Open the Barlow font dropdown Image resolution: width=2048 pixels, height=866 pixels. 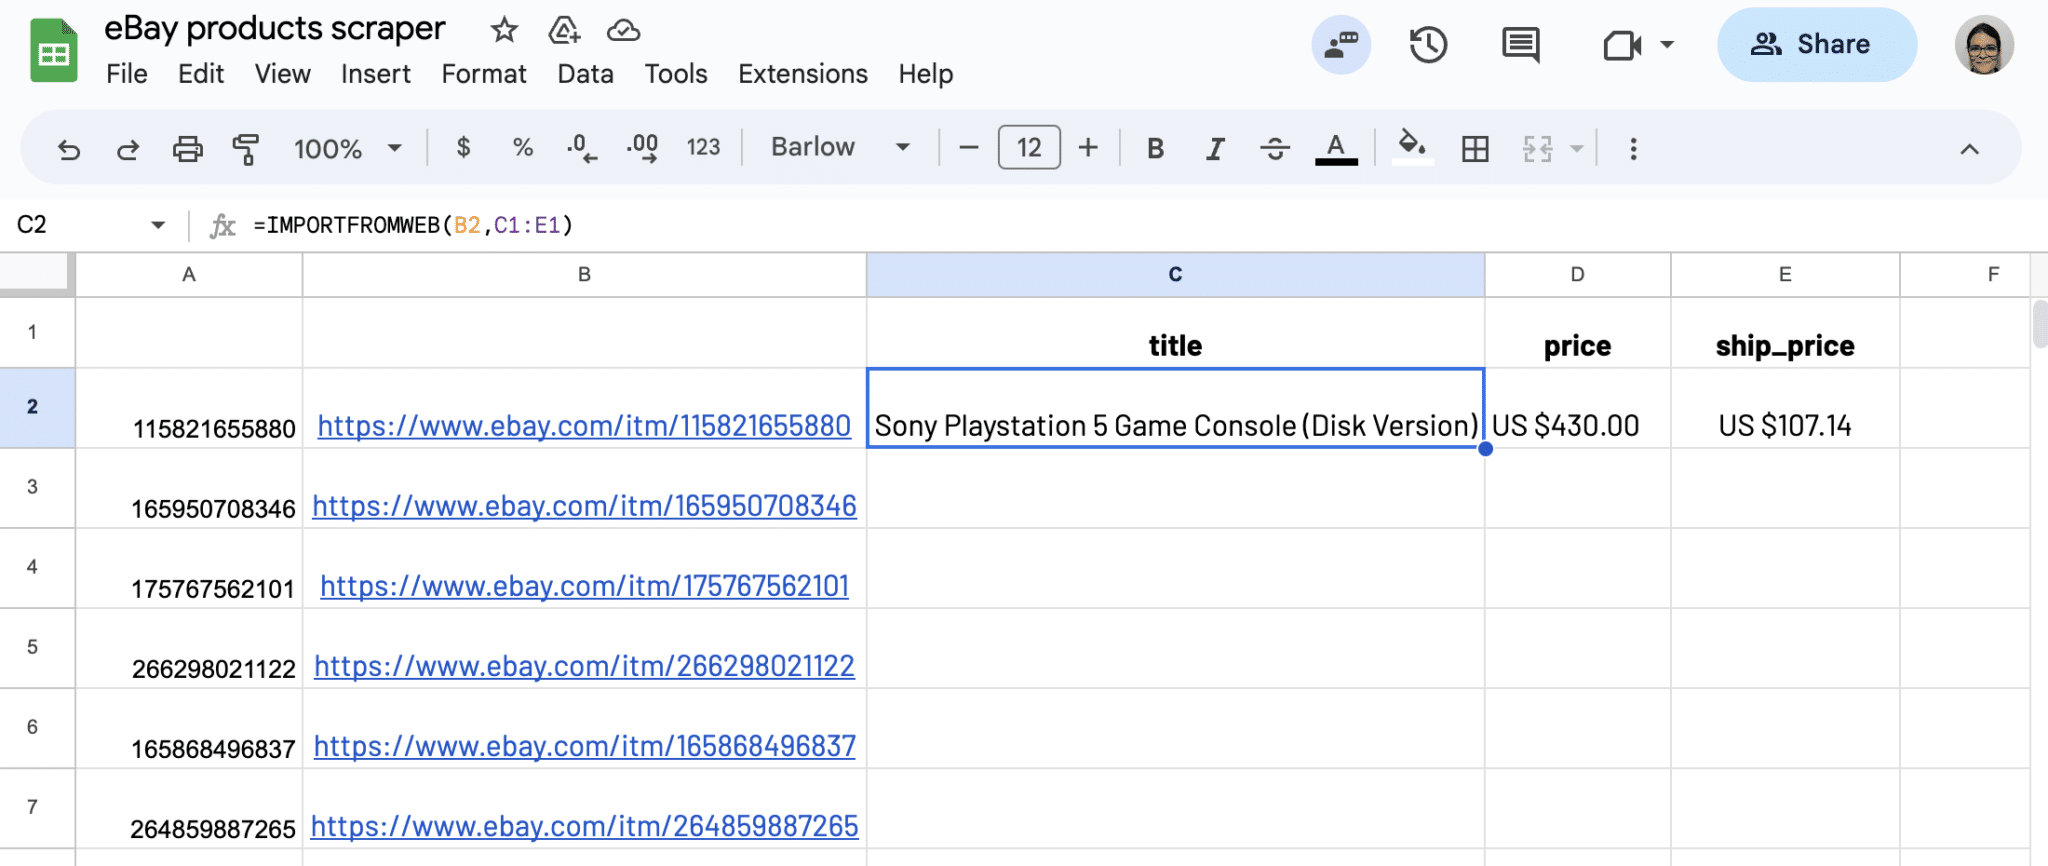[841, 148]
